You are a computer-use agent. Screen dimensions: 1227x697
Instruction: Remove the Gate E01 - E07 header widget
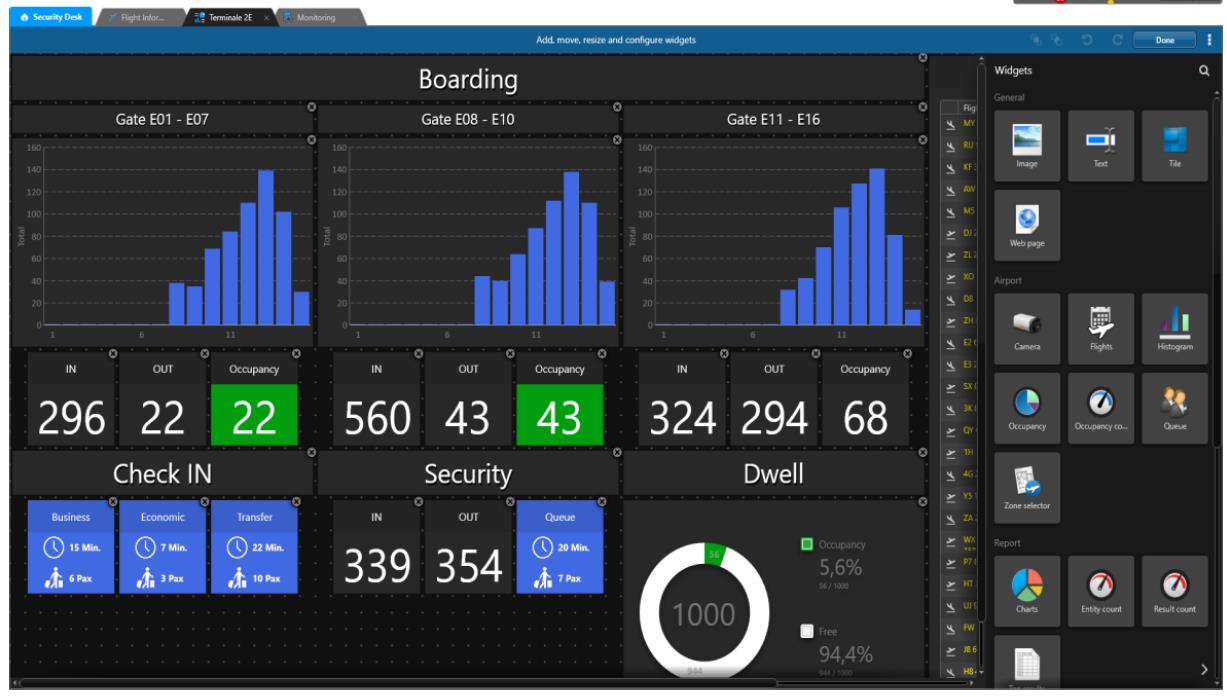pyautogui.click(x=310, y=107)
